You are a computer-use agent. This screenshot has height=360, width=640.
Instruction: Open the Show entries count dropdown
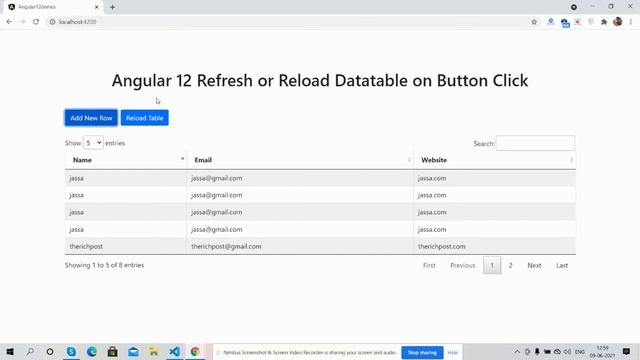(x=93, y=143)
